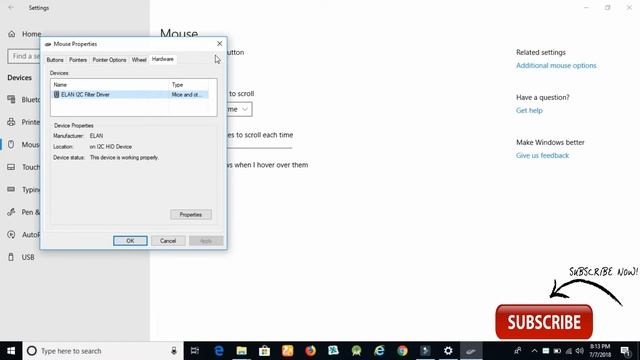This screenshot has width=640, height=360.
Task: Open USB settings in sidebar
Action: (21, 257)
